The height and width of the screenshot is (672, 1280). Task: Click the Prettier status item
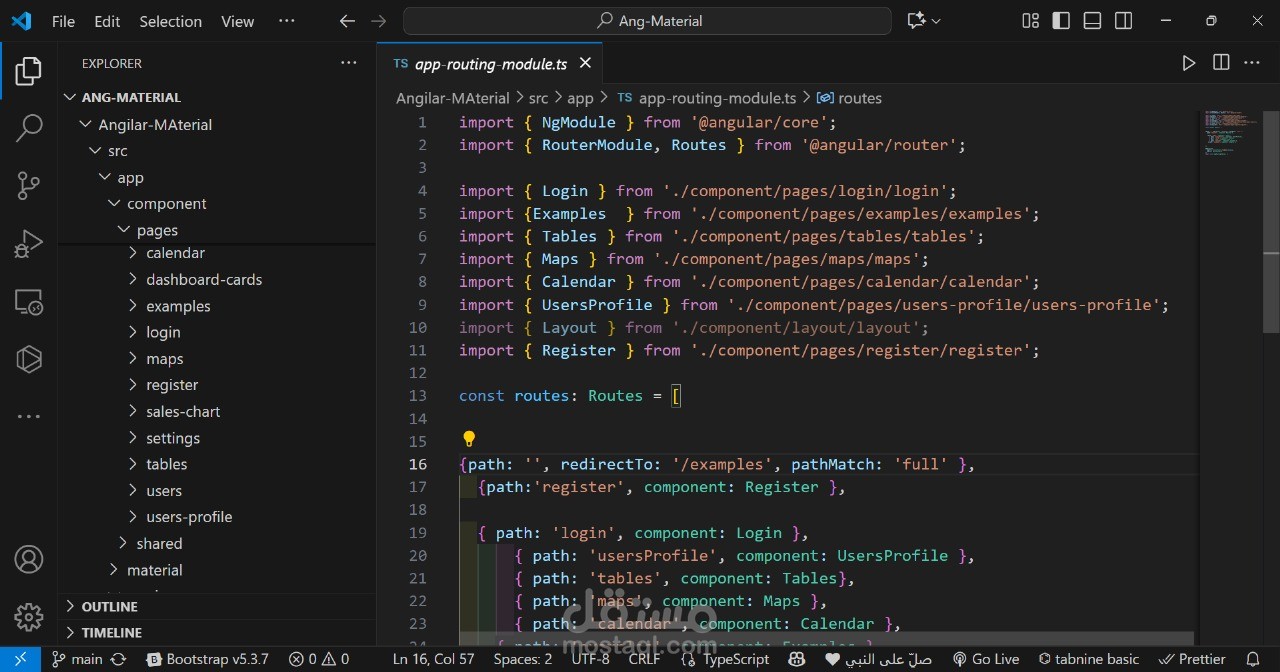1192,659
